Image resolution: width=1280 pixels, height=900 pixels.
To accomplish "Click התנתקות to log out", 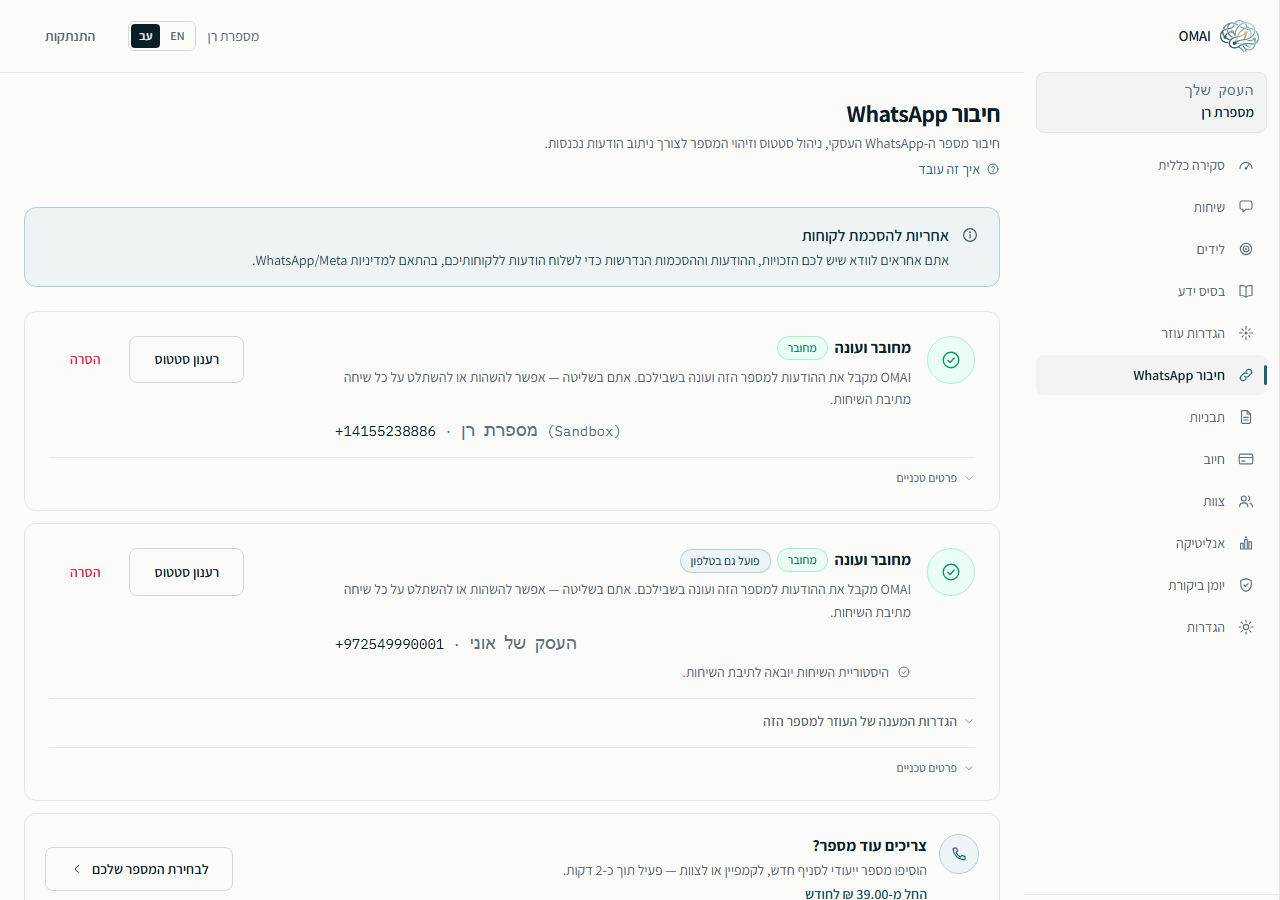I will [x=70, y=36].
